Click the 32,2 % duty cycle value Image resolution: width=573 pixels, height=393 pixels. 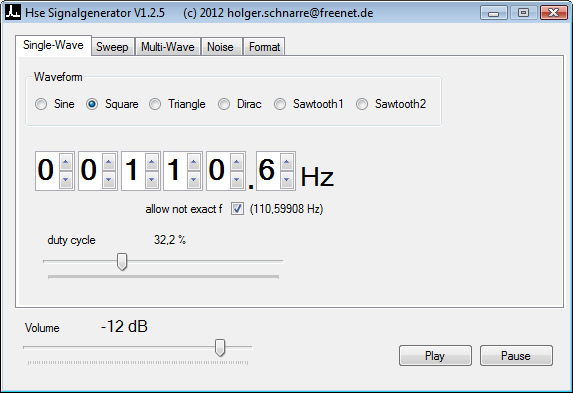[x=170, y=240]
